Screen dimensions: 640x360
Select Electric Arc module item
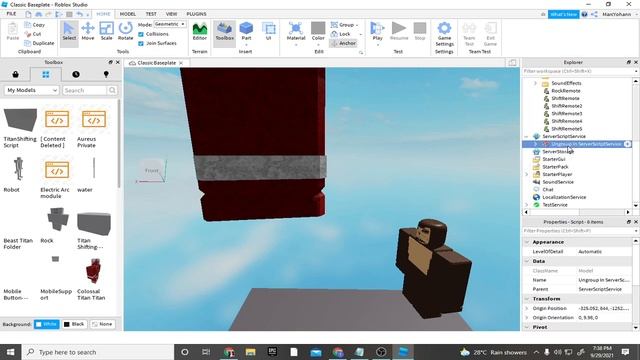click(x=57, y=178)
